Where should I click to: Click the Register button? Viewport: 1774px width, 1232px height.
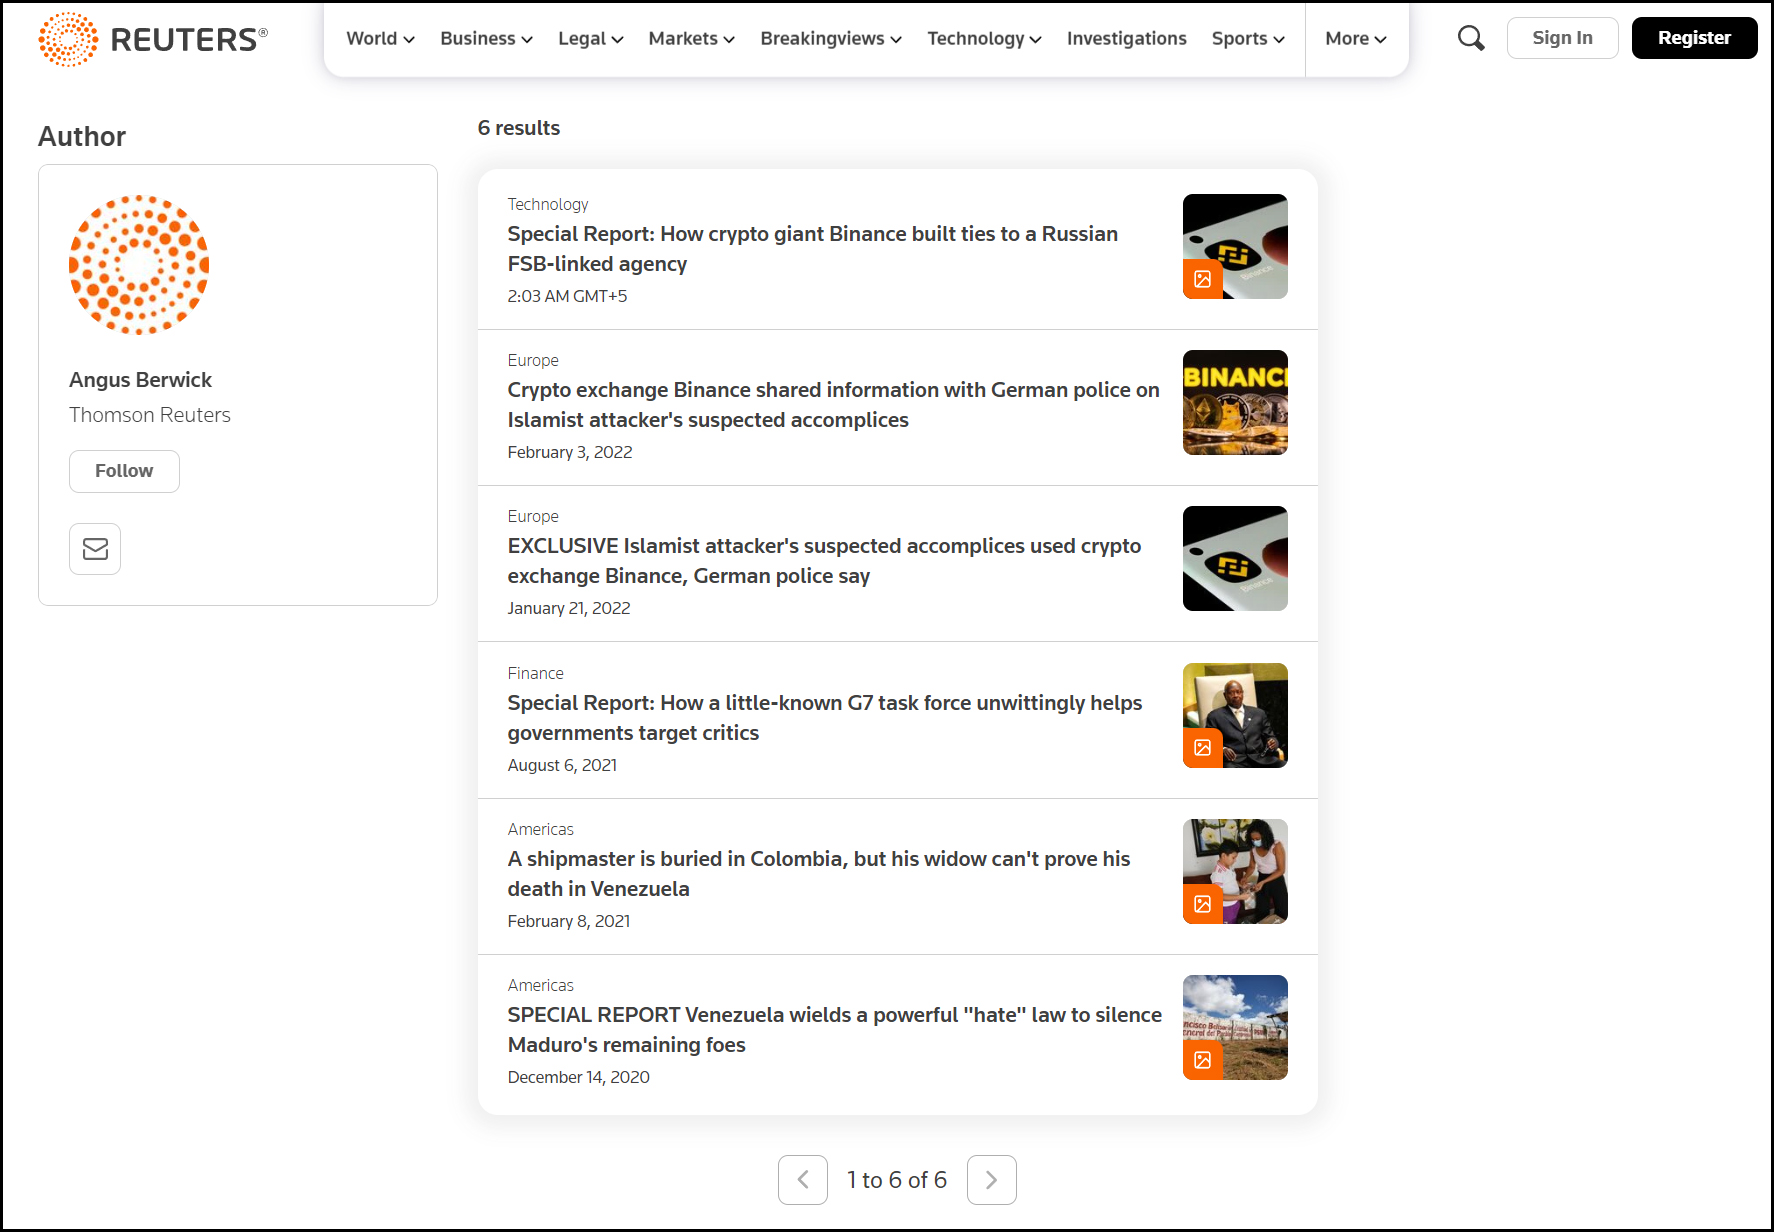point(1694,38)
